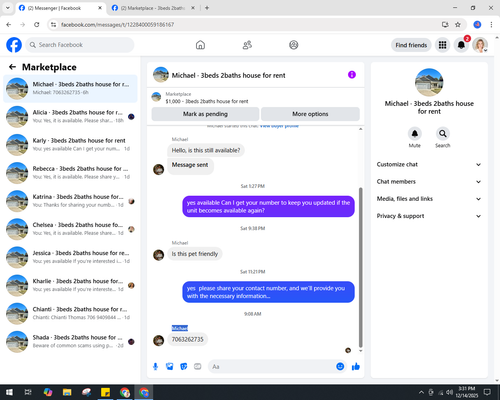Screen dimensions: 500x400
Task: Open a new browser tab
Action: 207,8
